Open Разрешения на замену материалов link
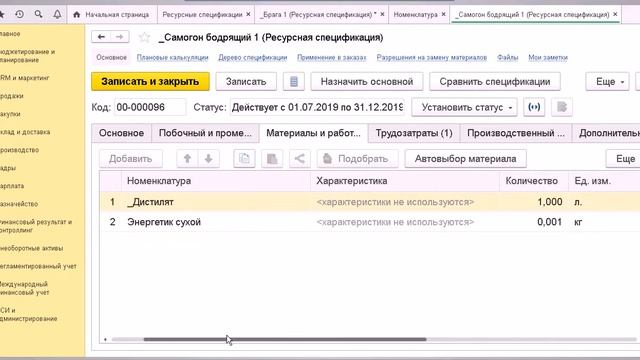This screenshot has height=360, width=640. click(x=431, y=58)
